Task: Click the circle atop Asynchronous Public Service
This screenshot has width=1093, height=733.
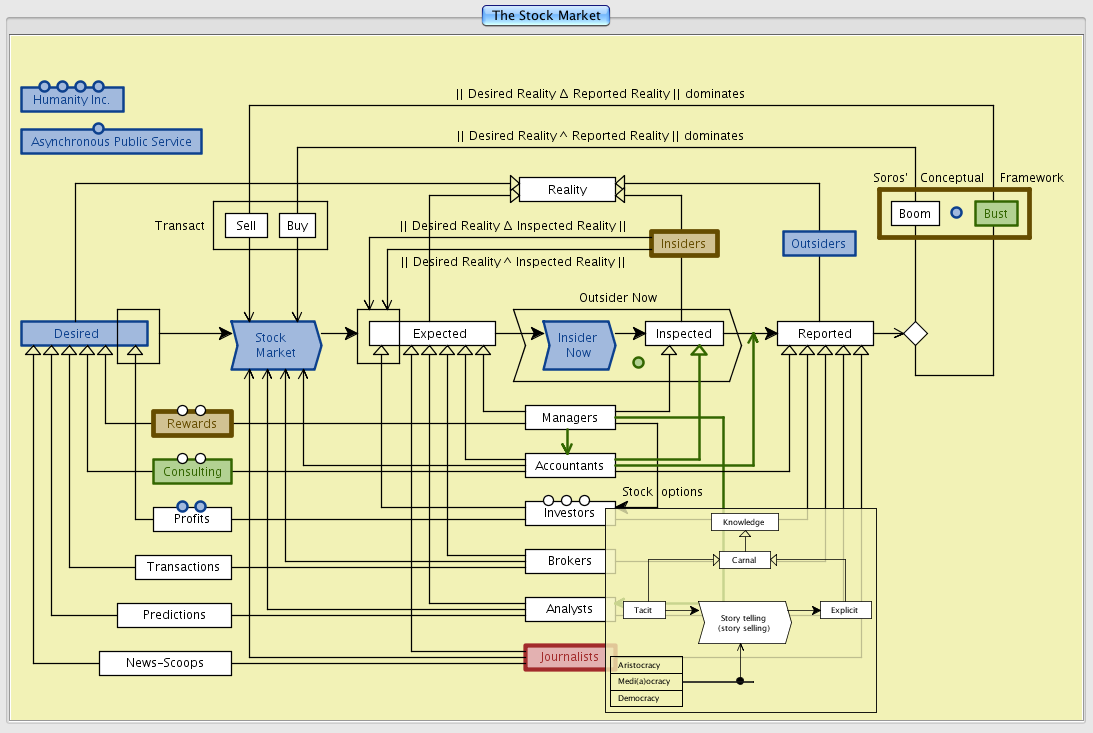Action: point(98,128)
